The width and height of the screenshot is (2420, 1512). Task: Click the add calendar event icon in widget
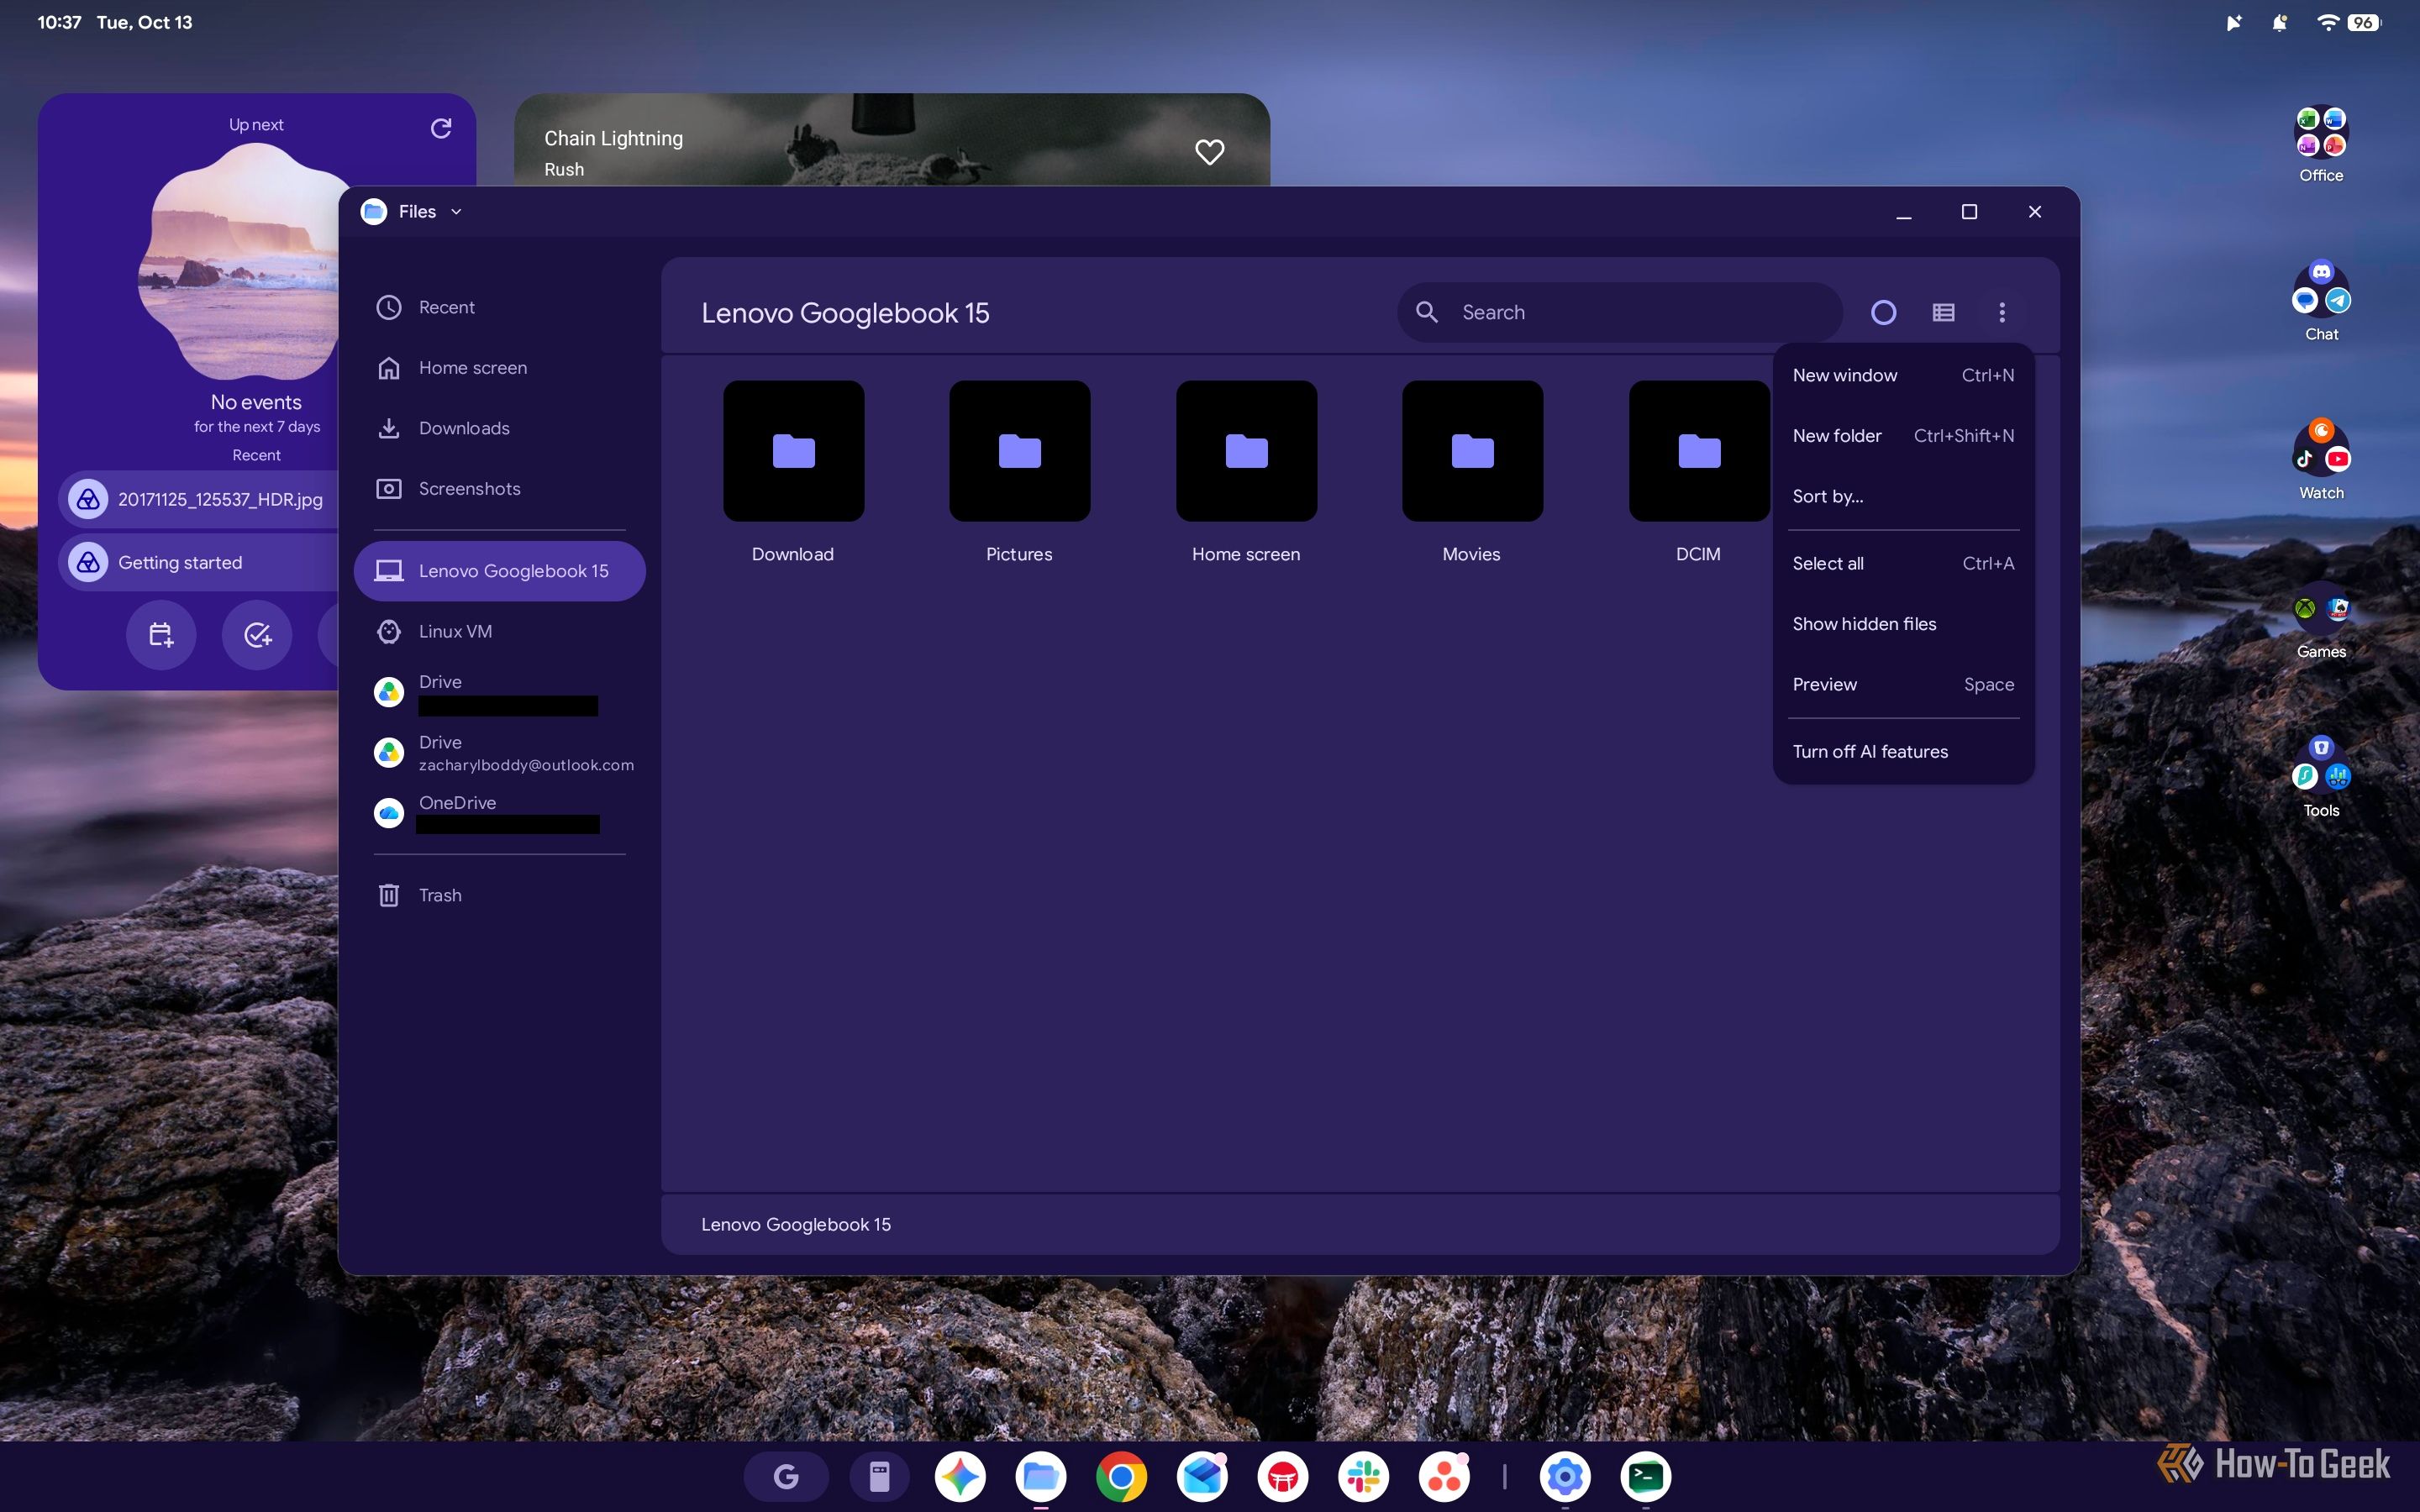pos(161,635)
